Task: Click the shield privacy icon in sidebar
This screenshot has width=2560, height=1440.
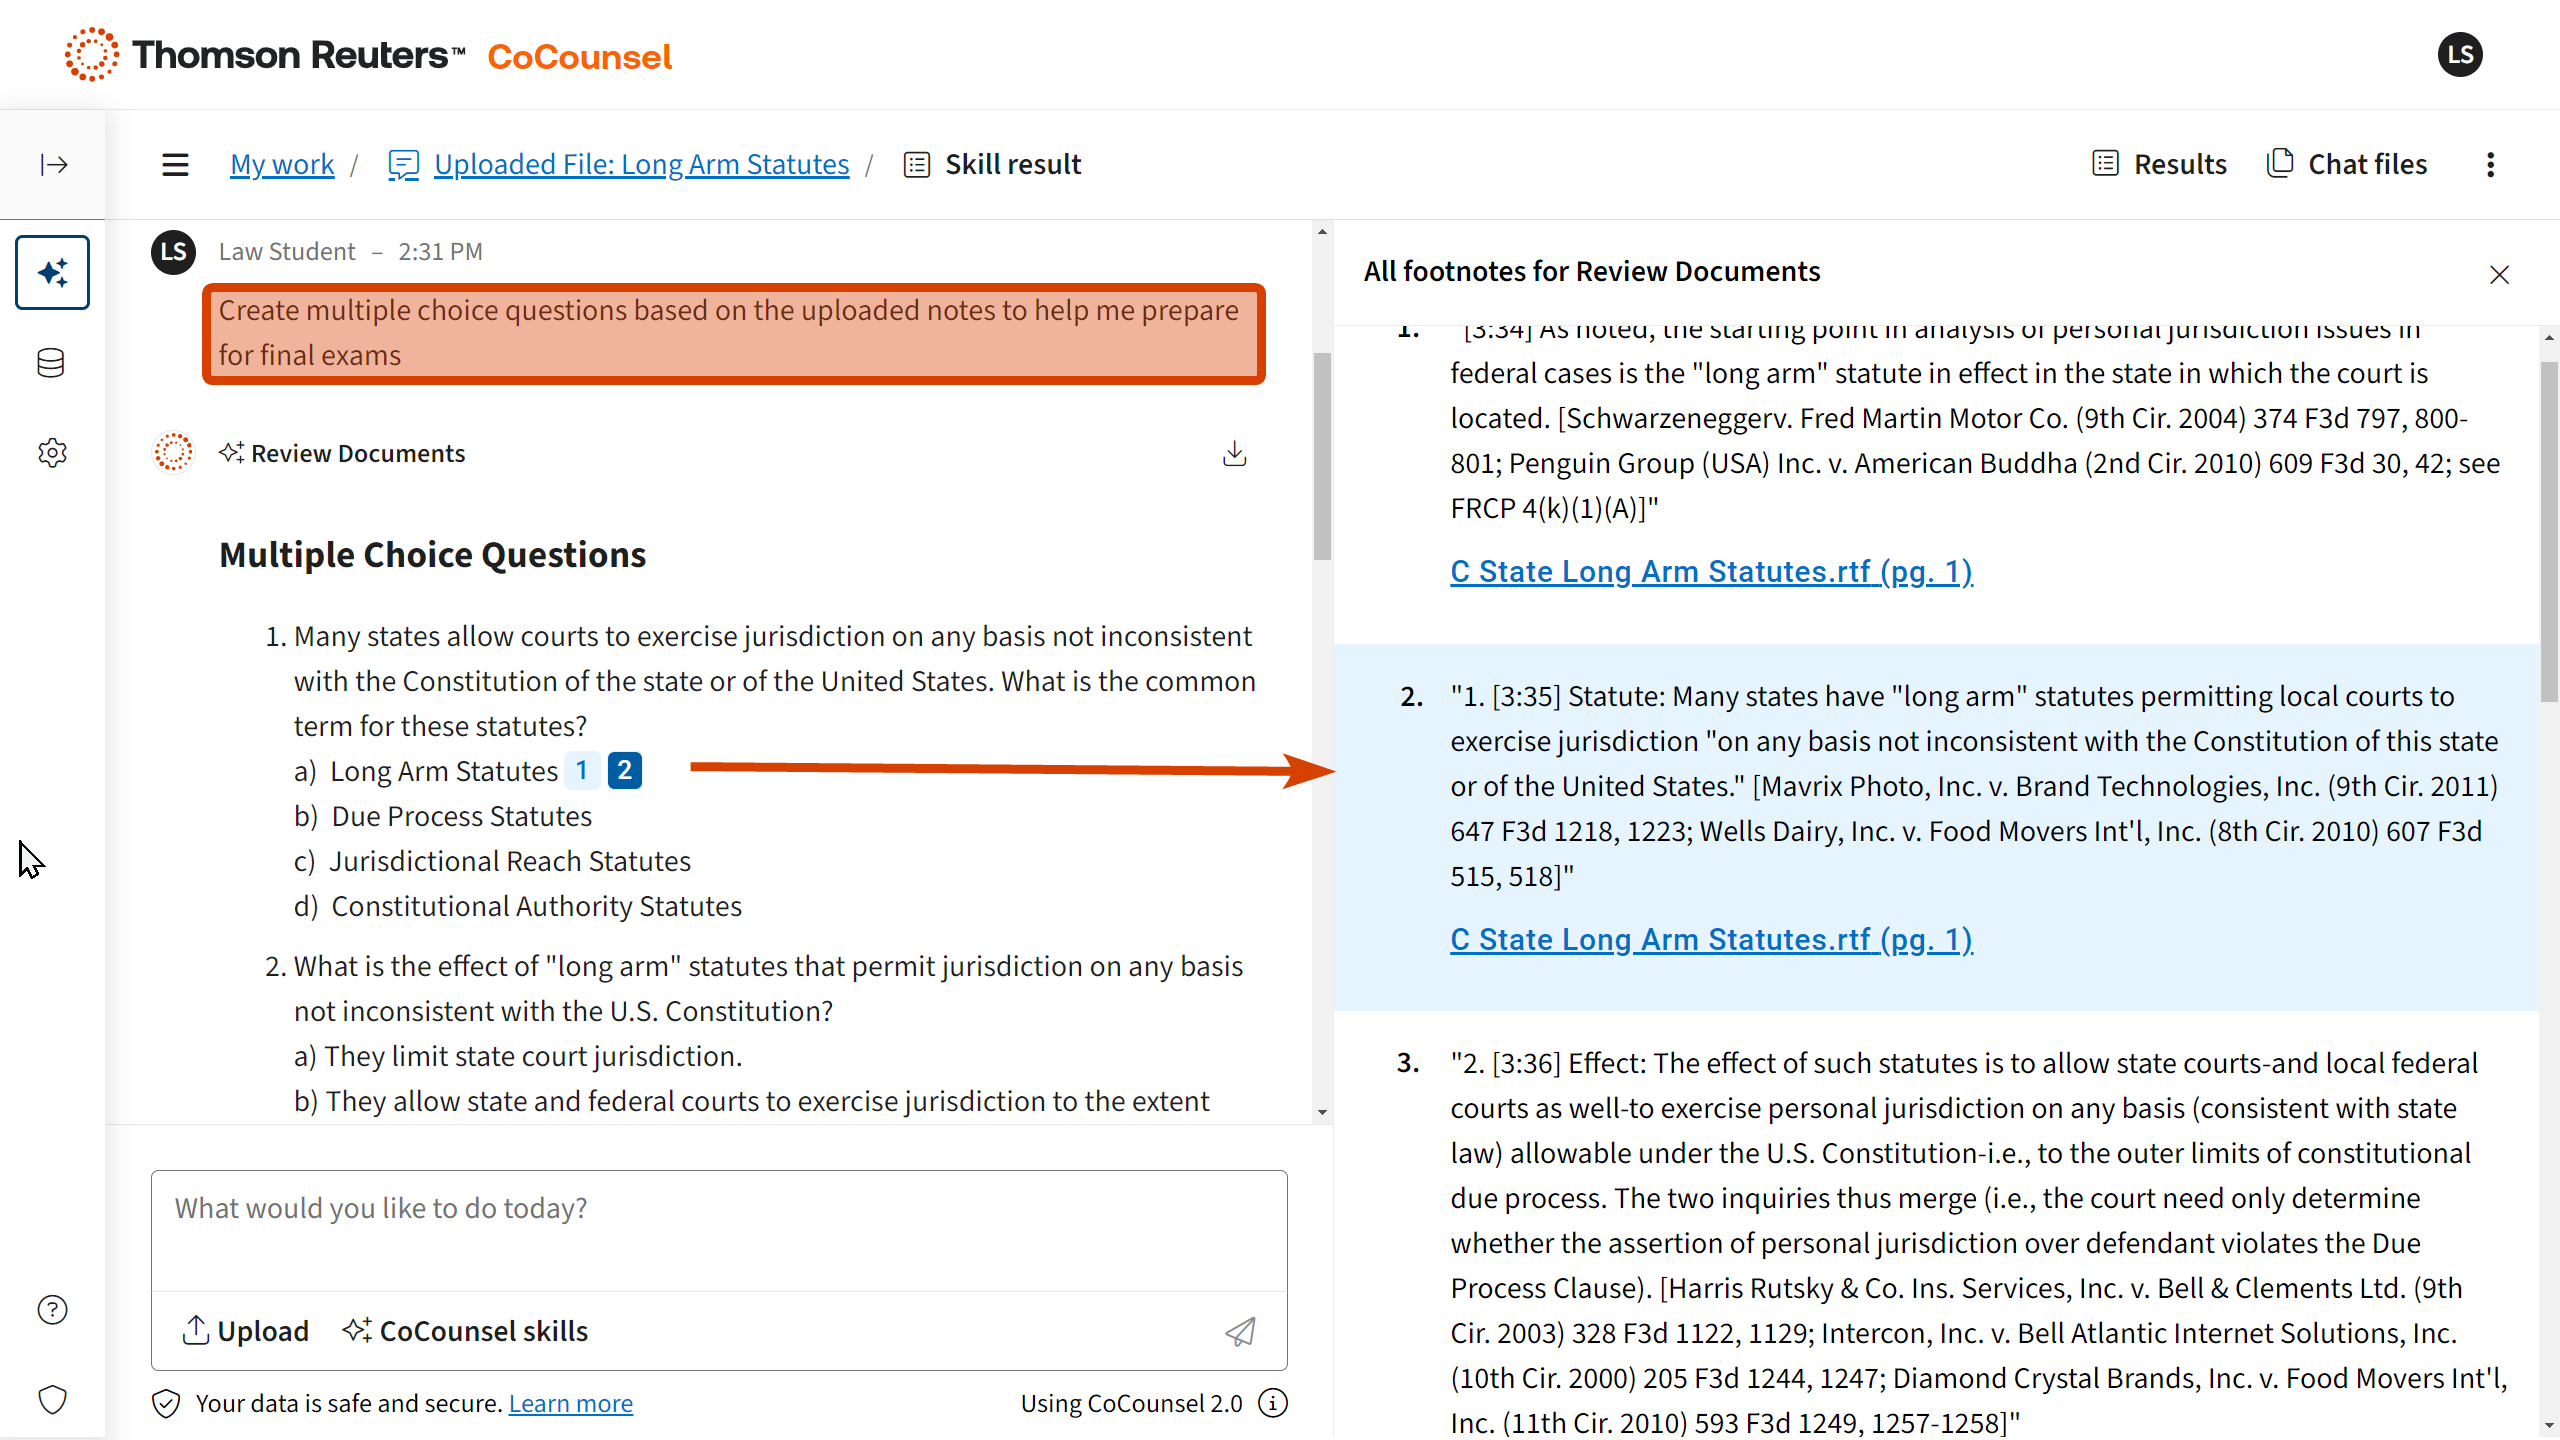Action: pyautogui.click(x=52, y=1399)
